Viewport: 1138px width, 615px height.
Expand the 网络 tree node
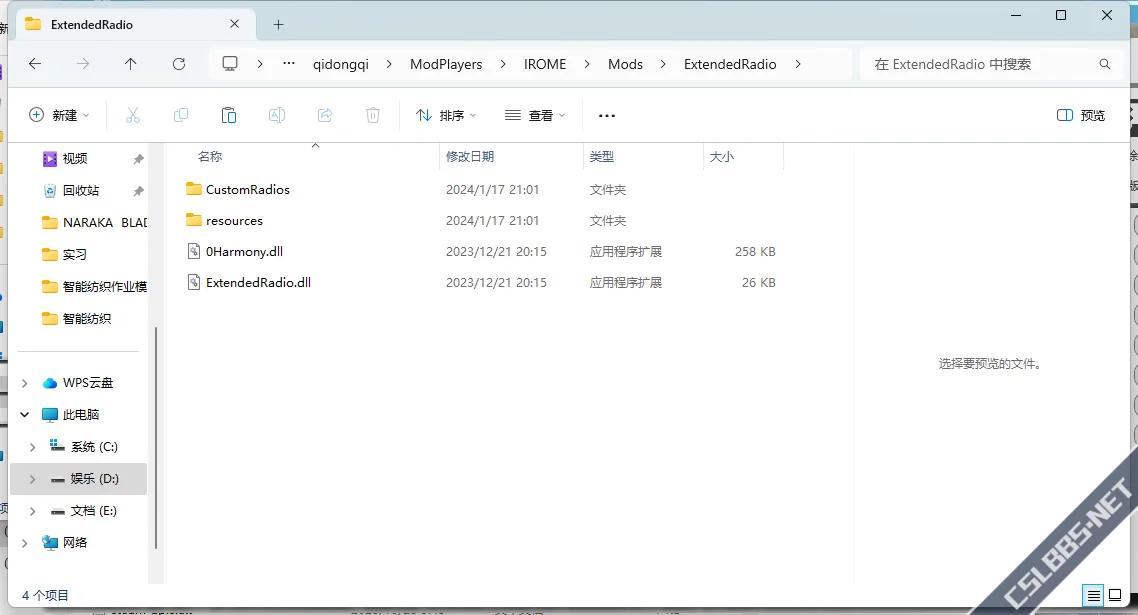pos(25,542)
